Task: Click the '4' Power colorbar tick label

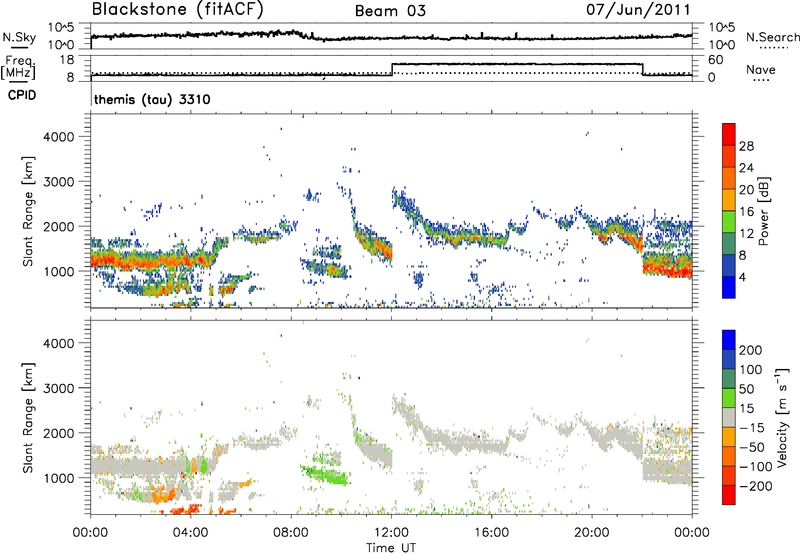Action: pyautogui.click(x=742, y=278)
